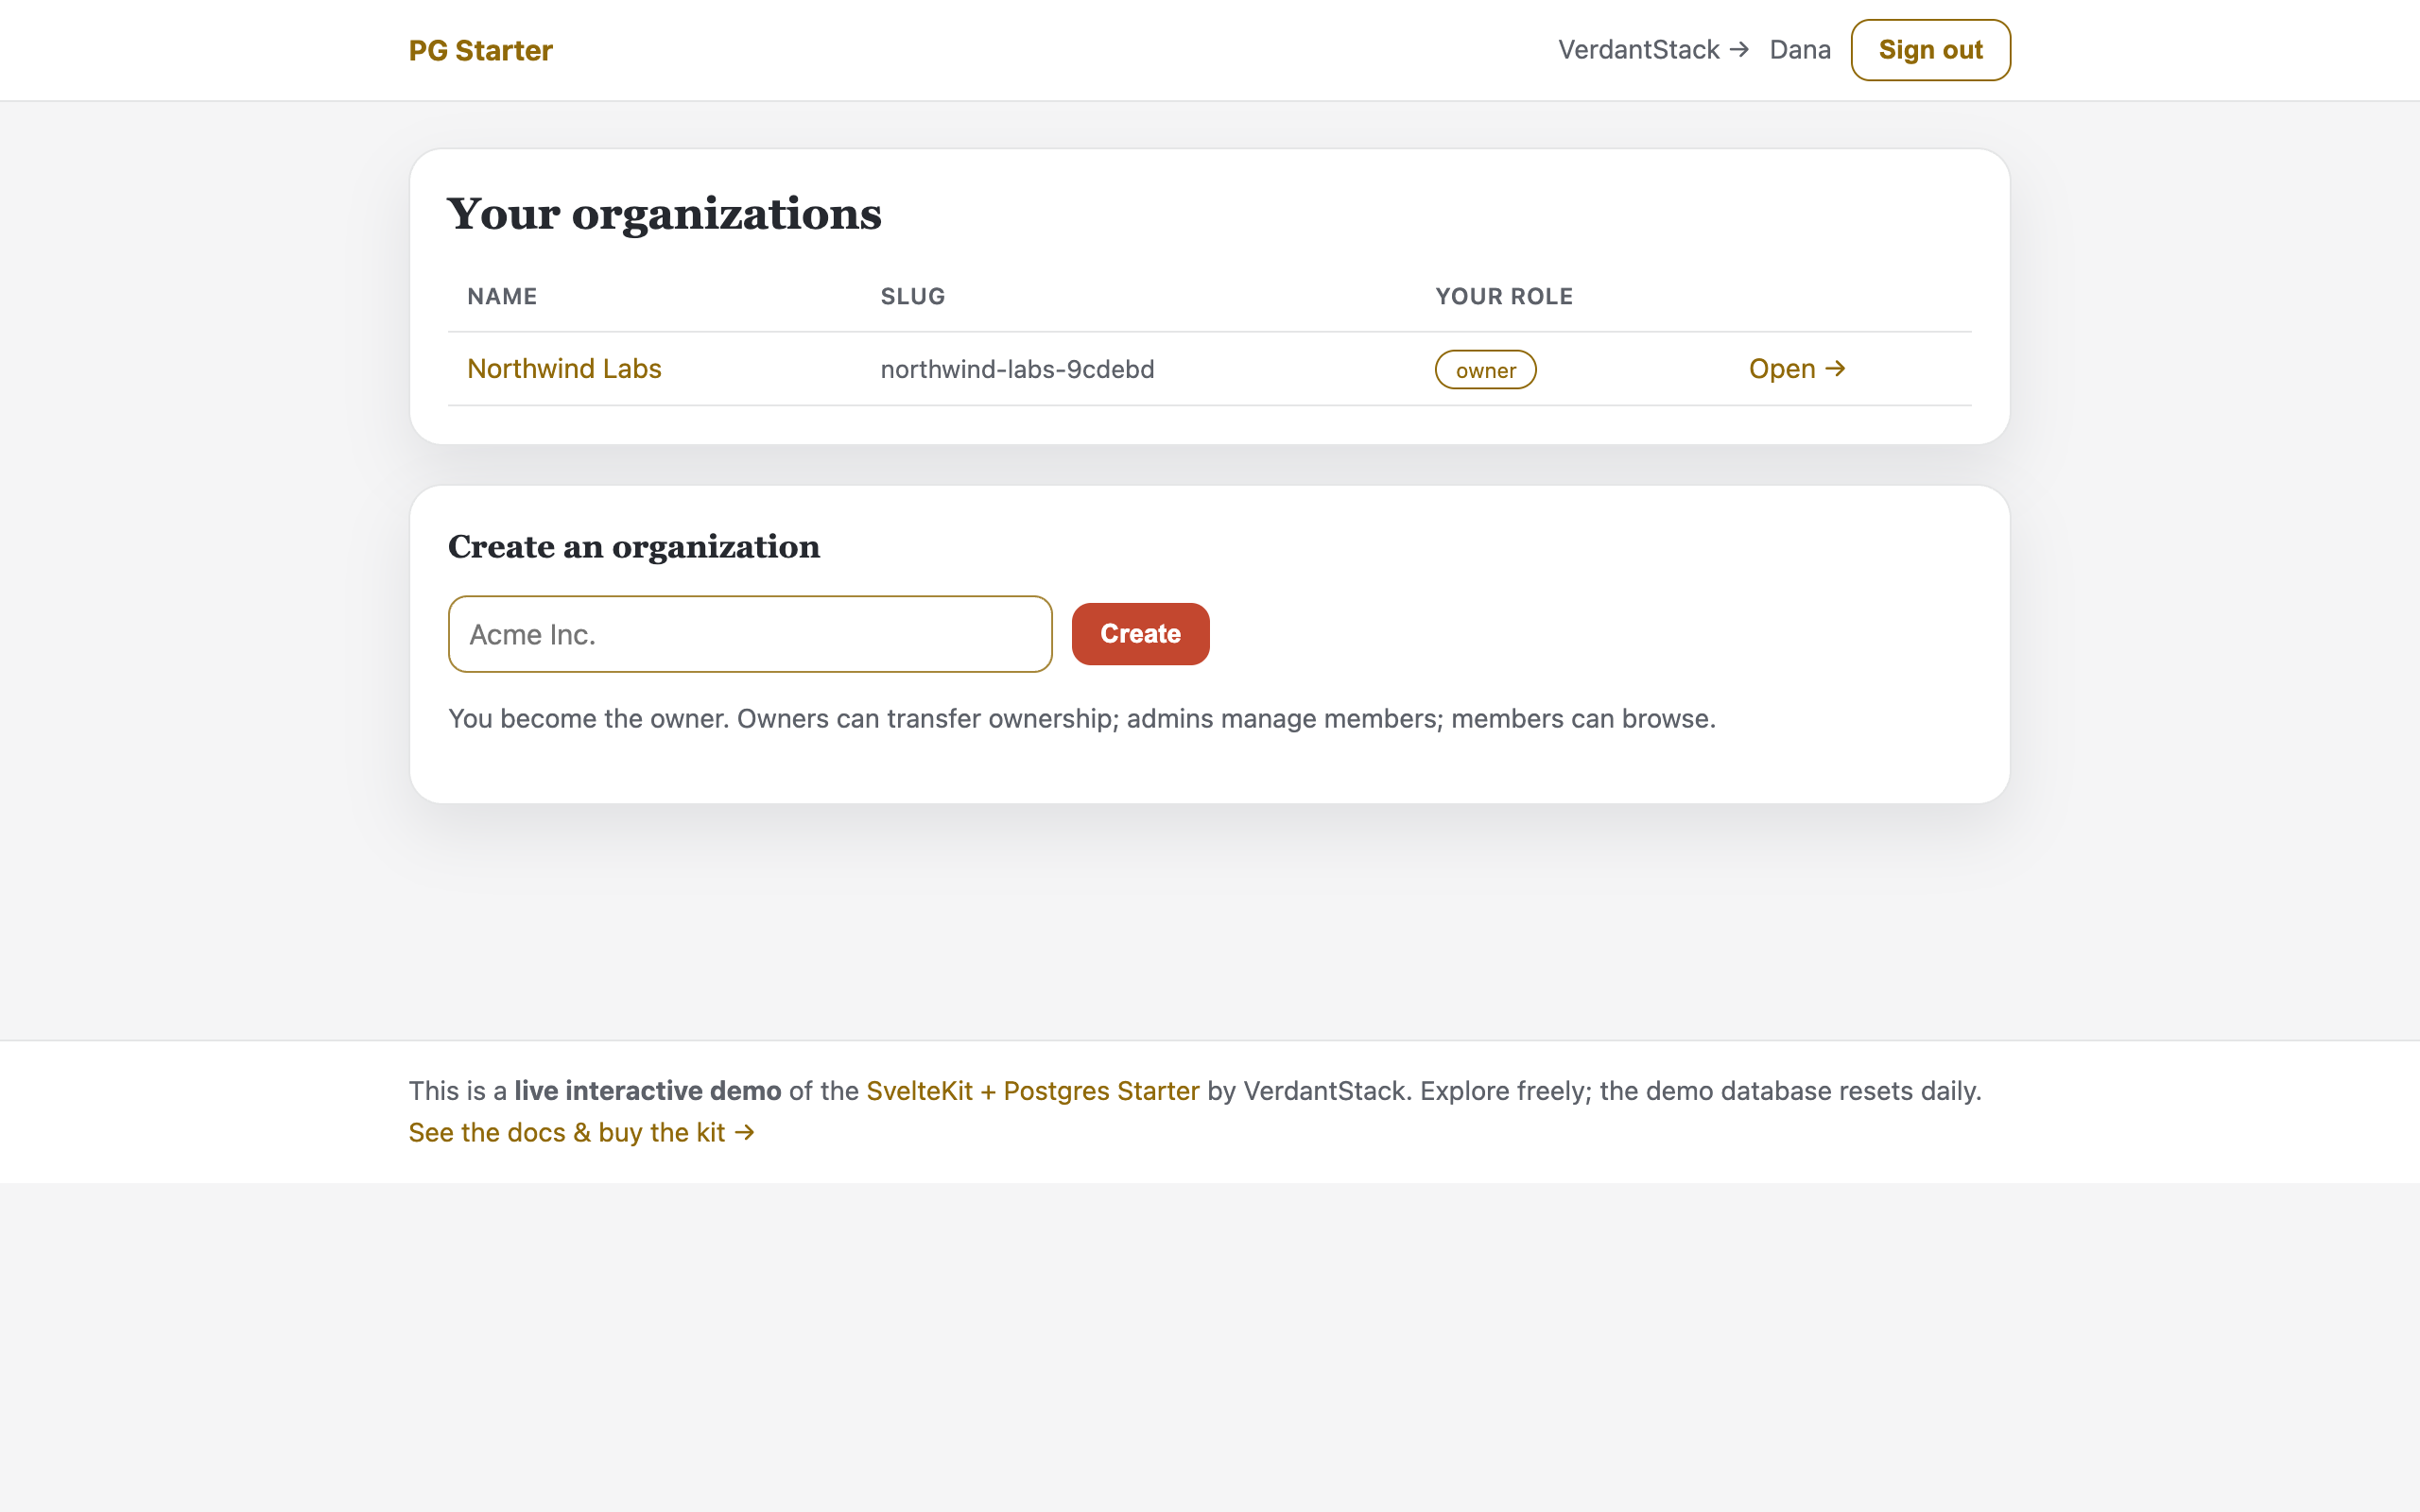Open the Northwind Labs organization name

[564, 369]
